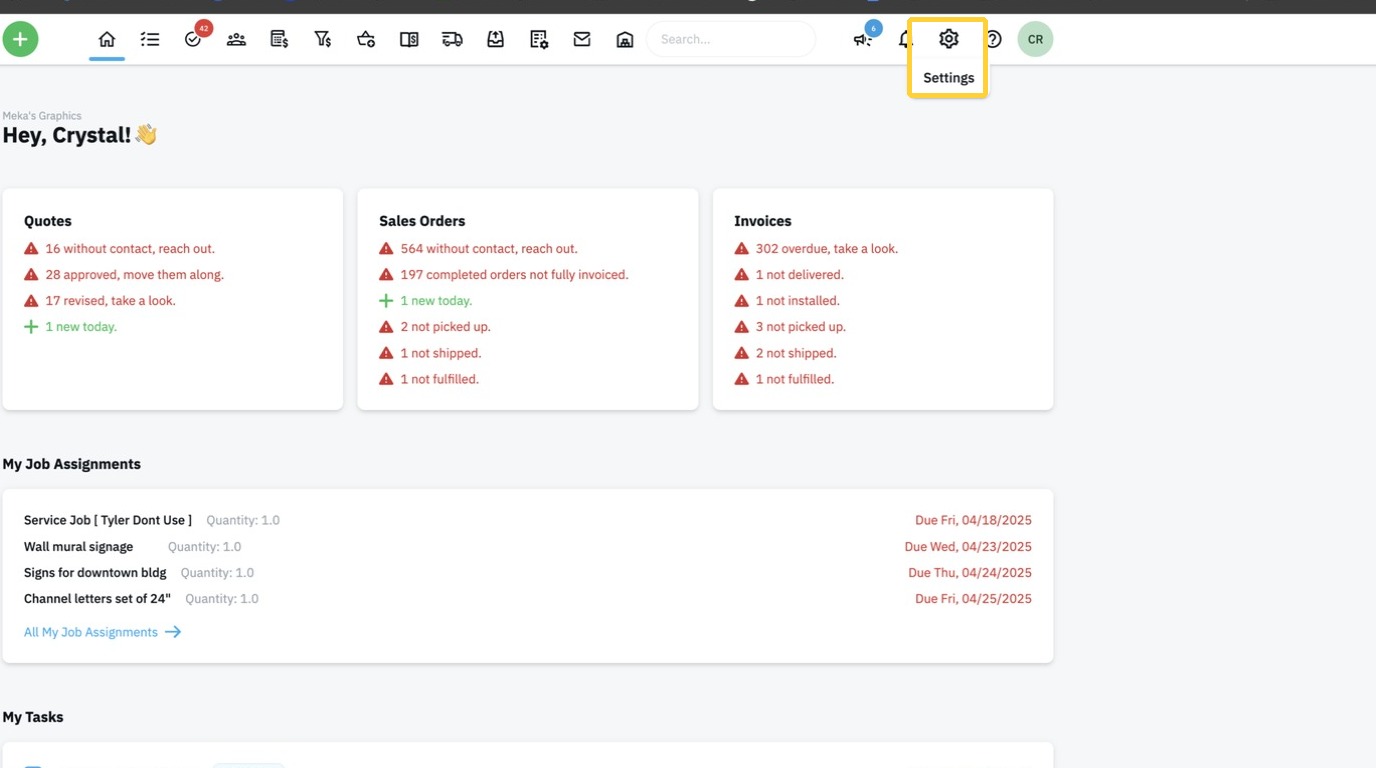Open '16 without contact, reach out.' quotes
The image size is (1376, 768).
click(x=130, y=249)
